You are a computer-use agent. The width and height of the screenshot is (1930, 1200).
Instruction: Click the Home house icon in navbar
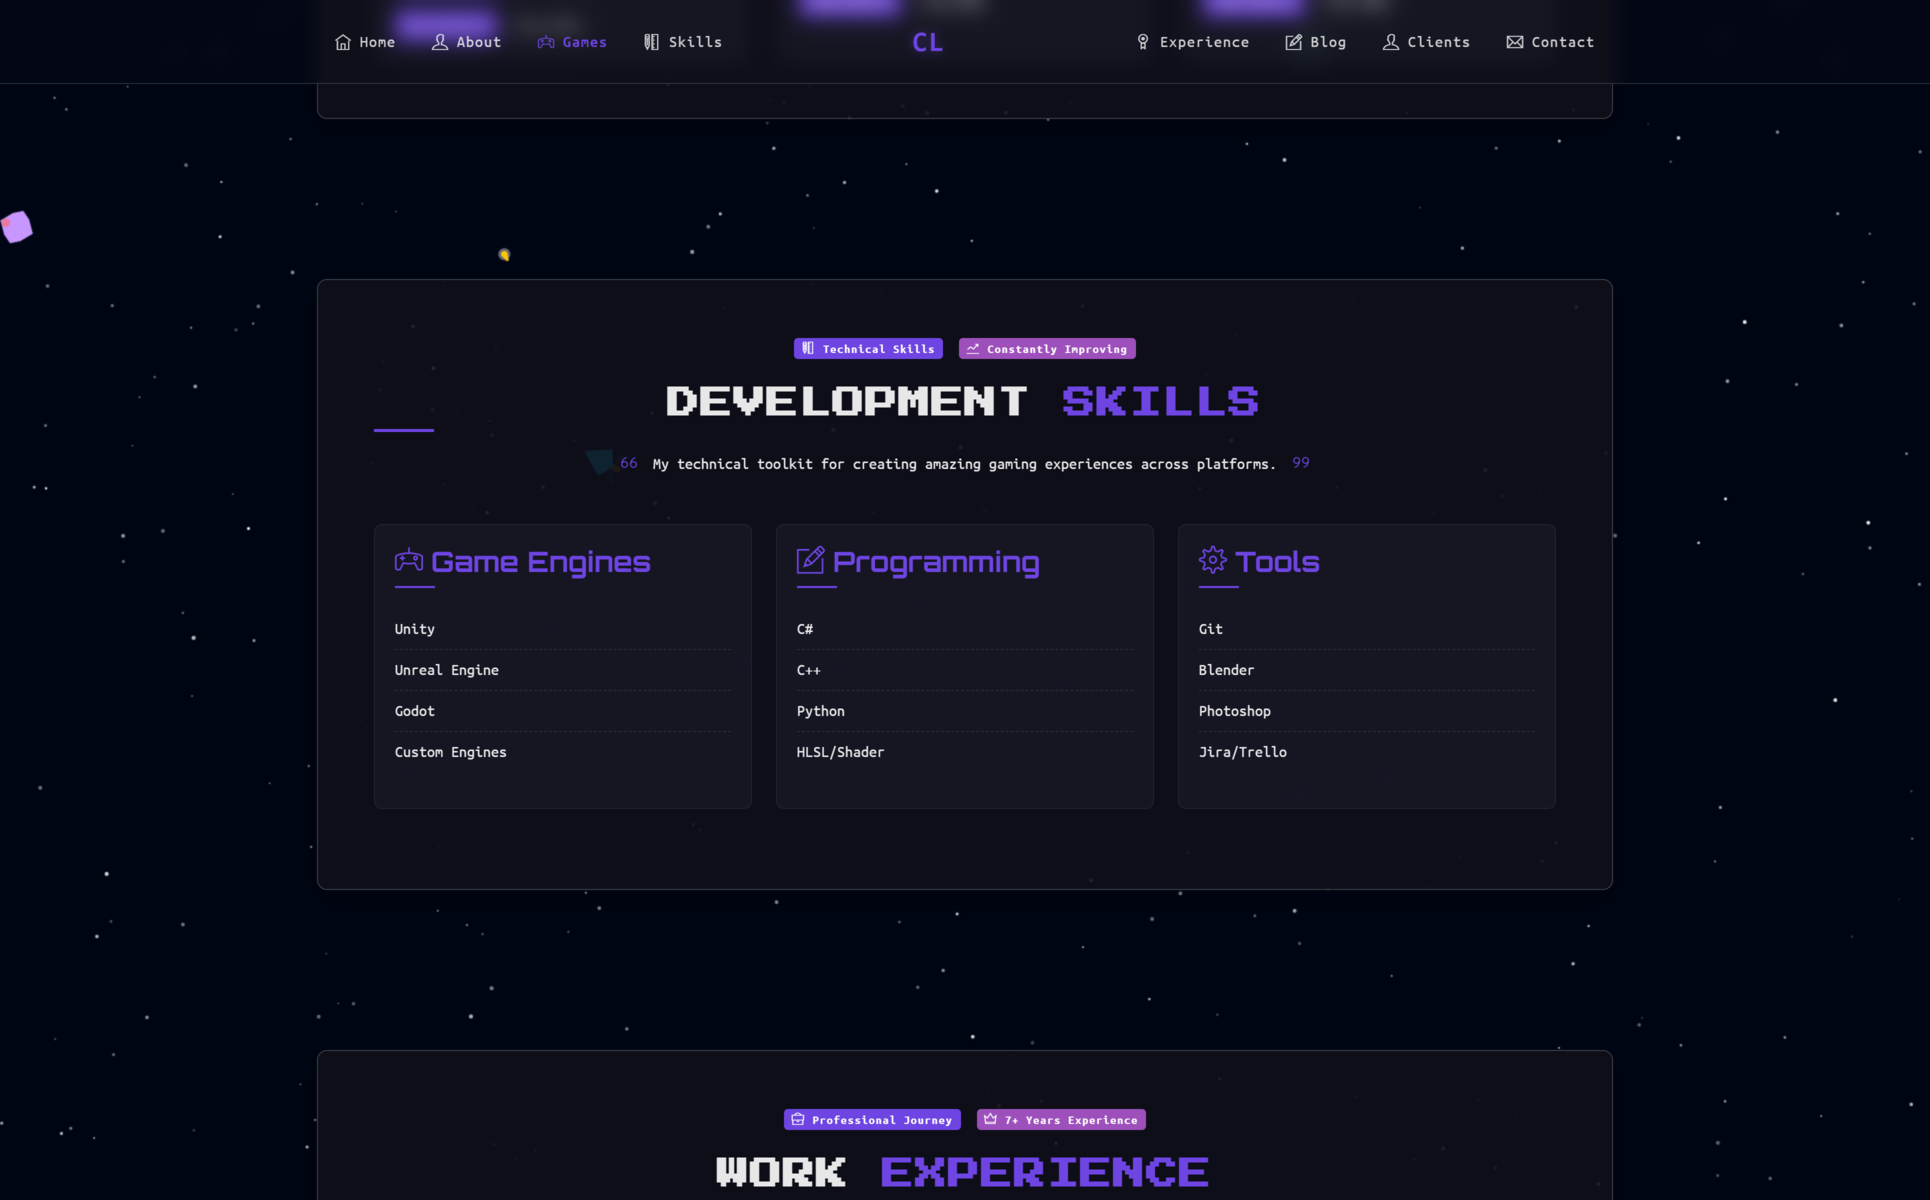point(343,42)
